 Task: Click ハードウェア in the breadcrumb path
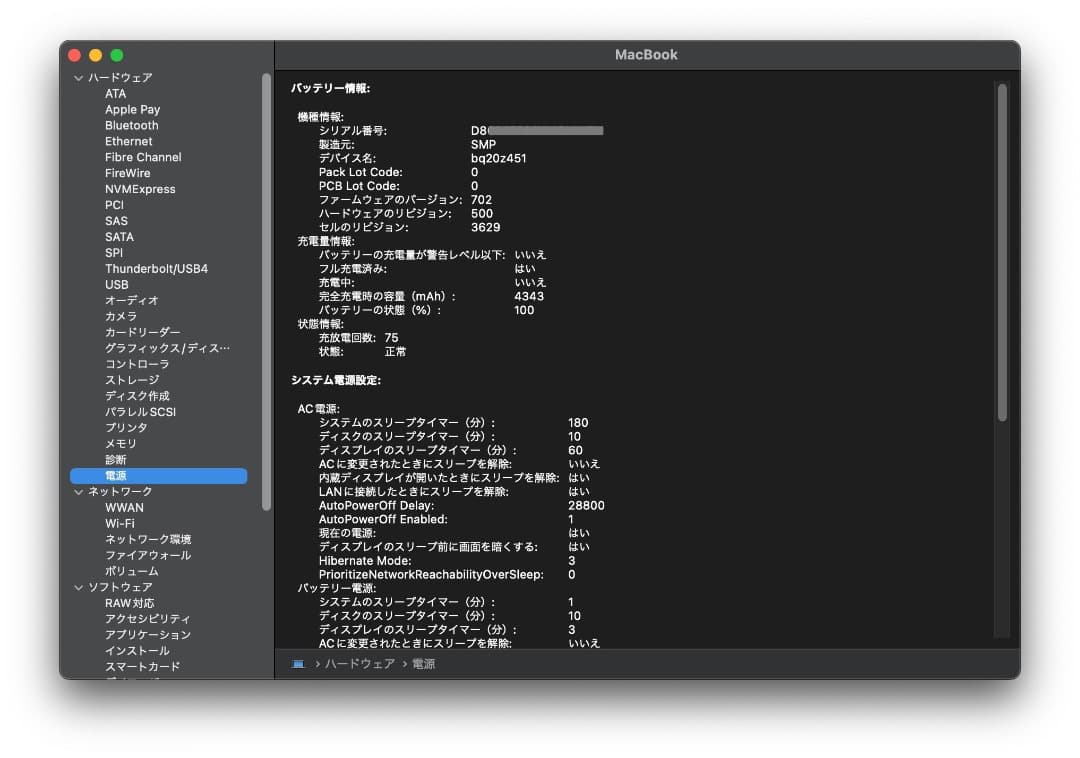[x=359, y=663]
